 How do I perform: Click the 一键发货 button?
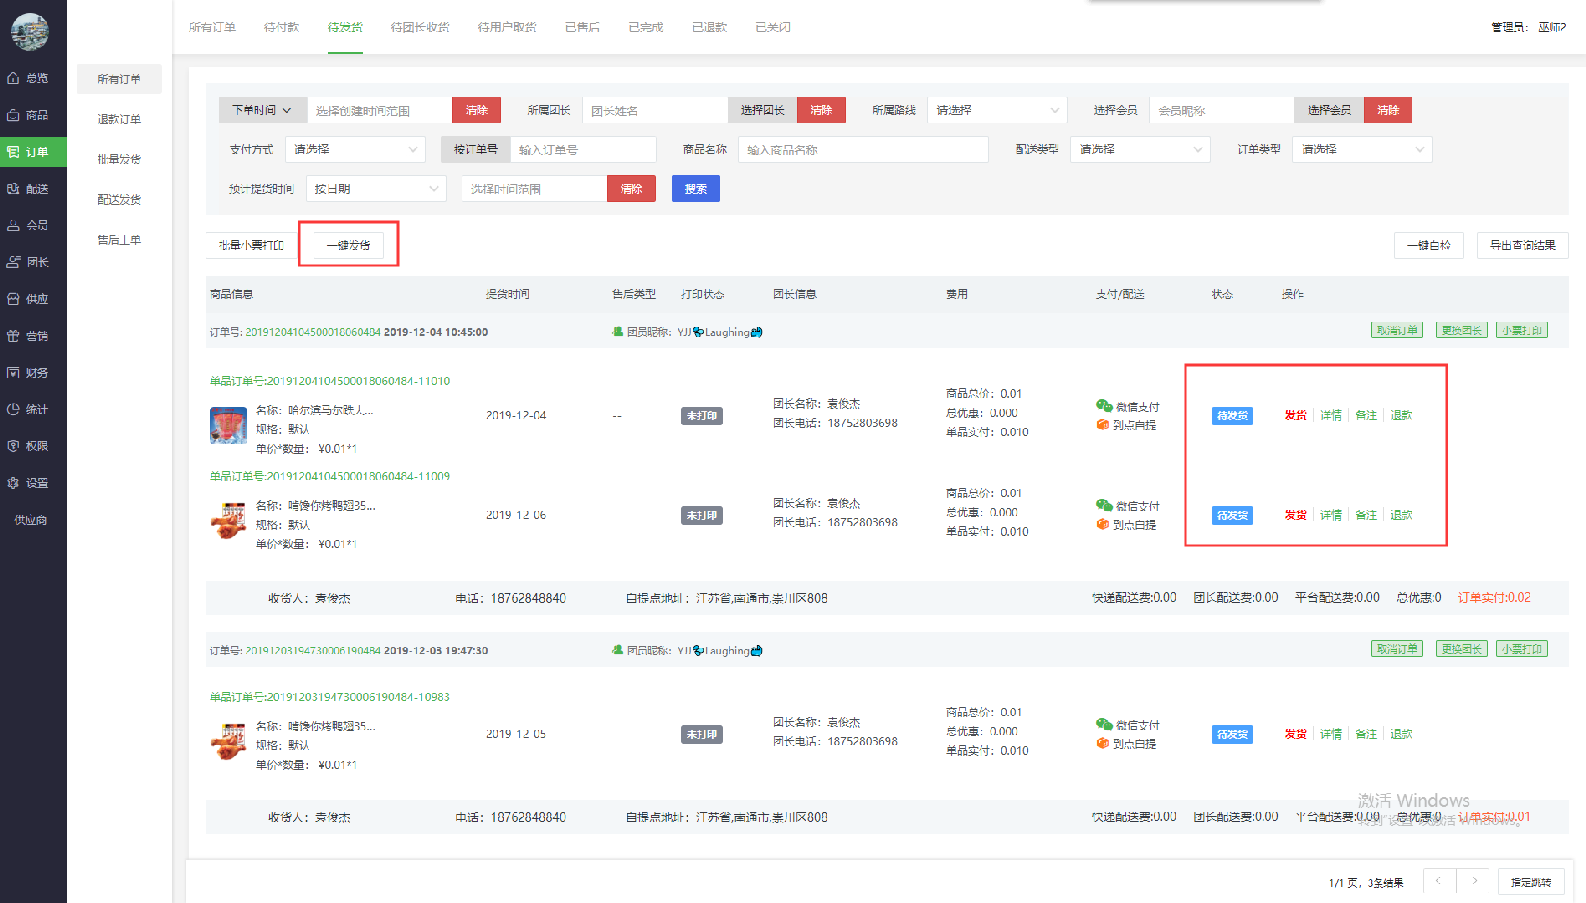[348, 245]
